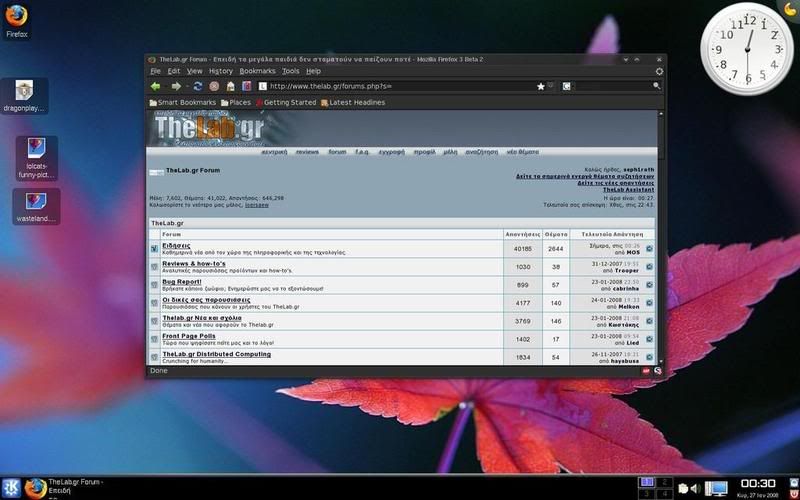Click the reviews navigation link
800x500 pixels.
[x=307, y=152]
